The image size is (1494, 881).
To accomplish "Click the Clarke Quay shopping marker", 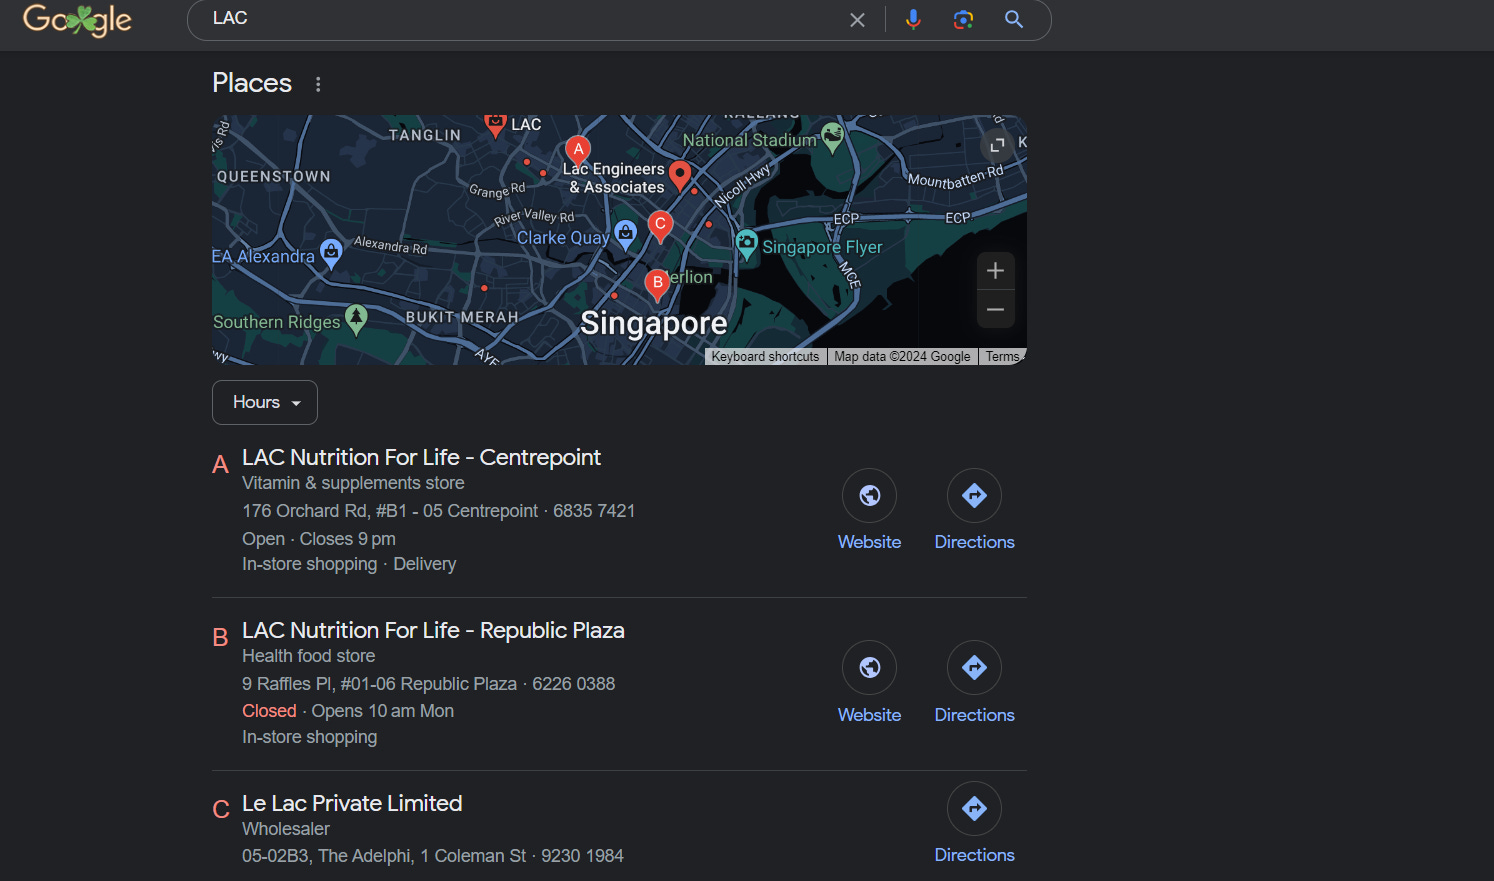I will (625, 235).
